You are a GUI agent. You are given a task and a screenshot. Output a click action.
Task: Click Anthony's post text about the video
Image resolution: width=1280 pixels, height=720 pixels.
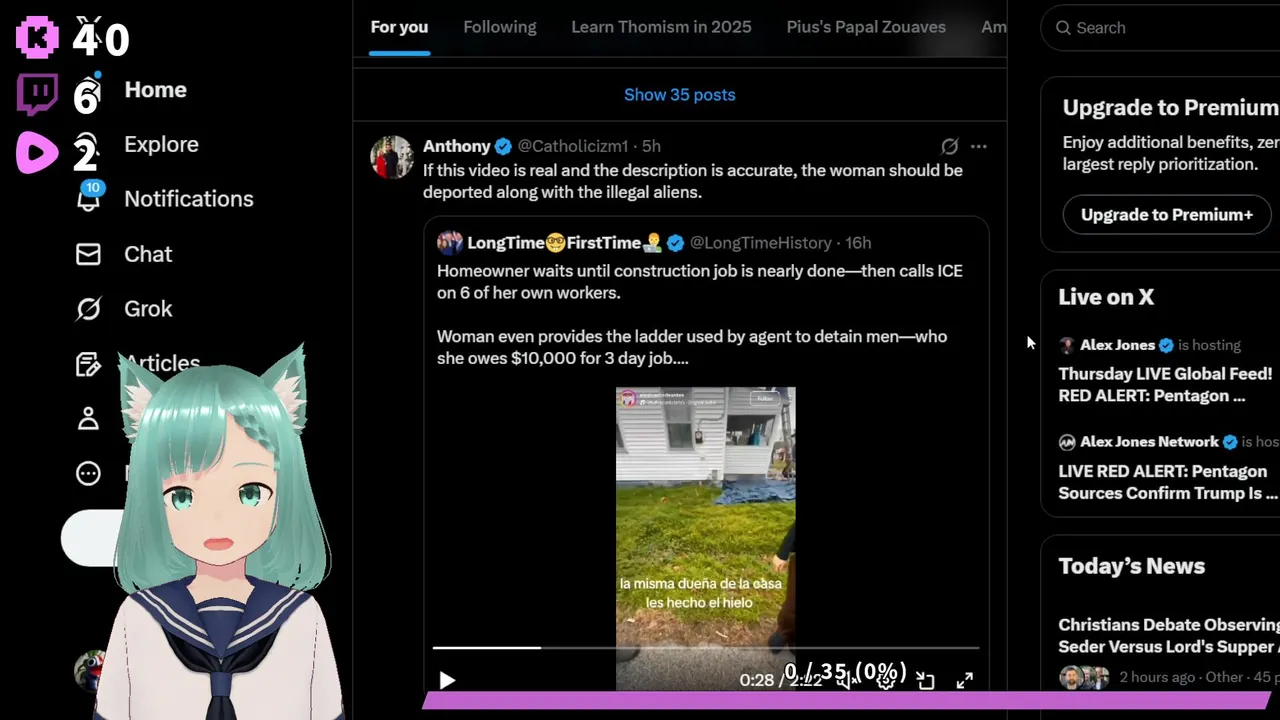coord(693,181)
